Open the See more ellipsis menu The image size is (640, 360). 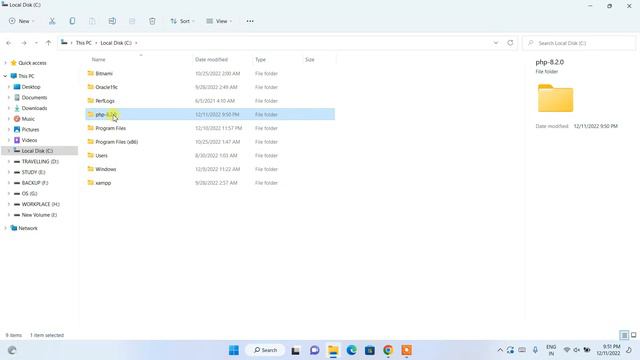coord(250,21)
